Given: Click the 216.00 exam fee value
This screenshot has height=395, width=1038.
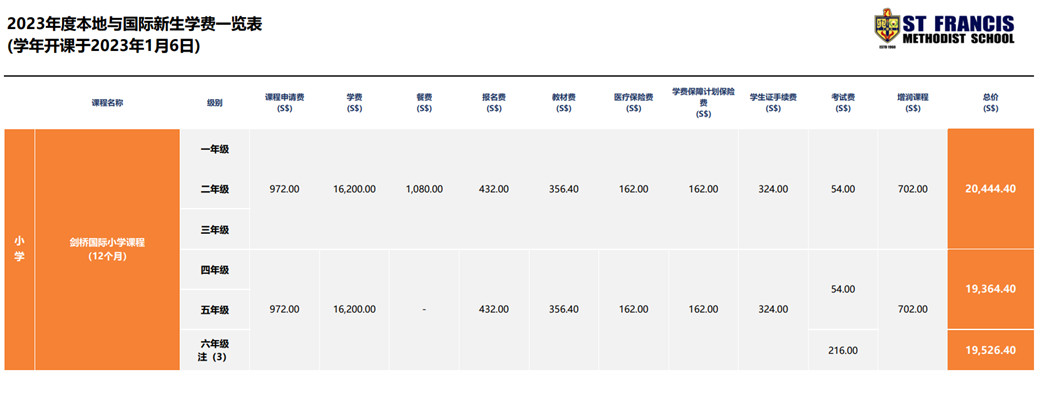Looking at the screenshot, I should (x=843, y=350).
